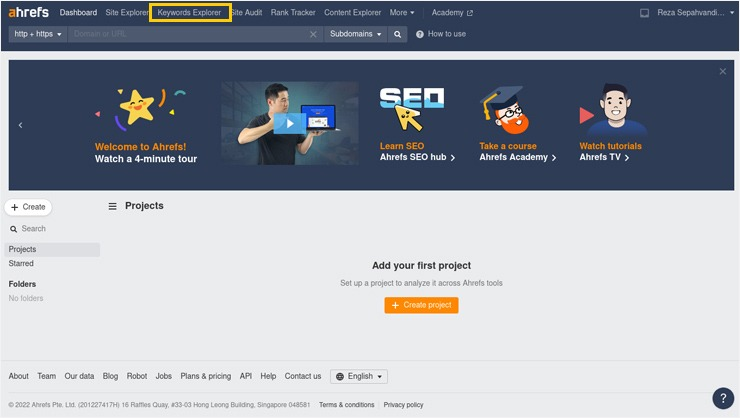Image resolution: width=740 pixels, height=418 pixels.
Task: Open Watch a 4-minute tour
Action: pyautogui.click(x=146, y=159)
